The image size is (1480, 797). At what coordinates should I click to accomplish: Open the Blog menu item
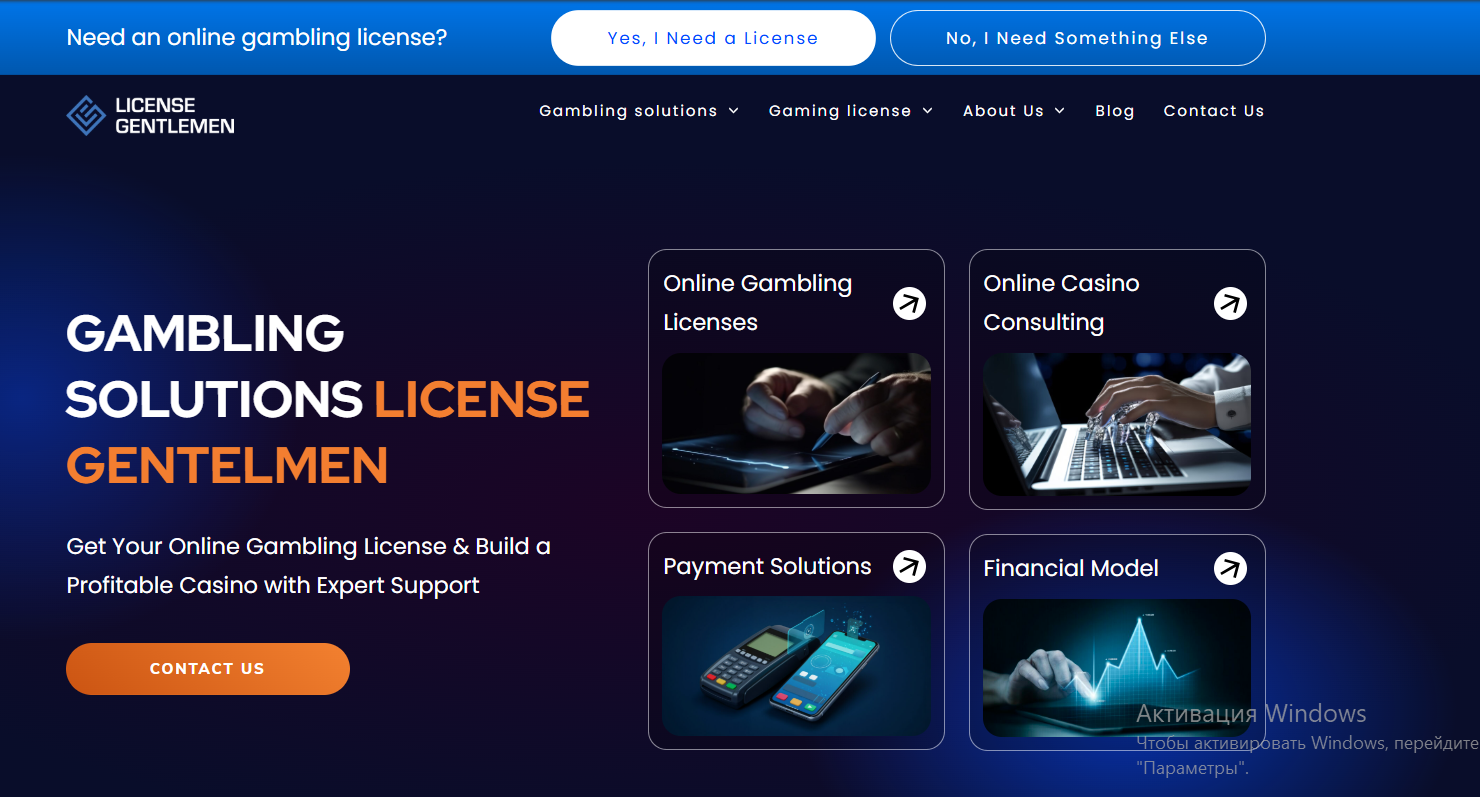click(1114, 111)
